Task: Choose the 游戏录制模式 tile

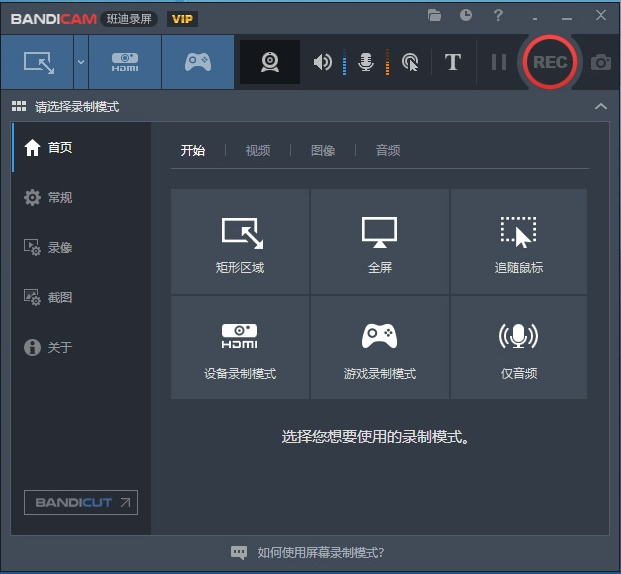Action: click(x=380, y=347)
